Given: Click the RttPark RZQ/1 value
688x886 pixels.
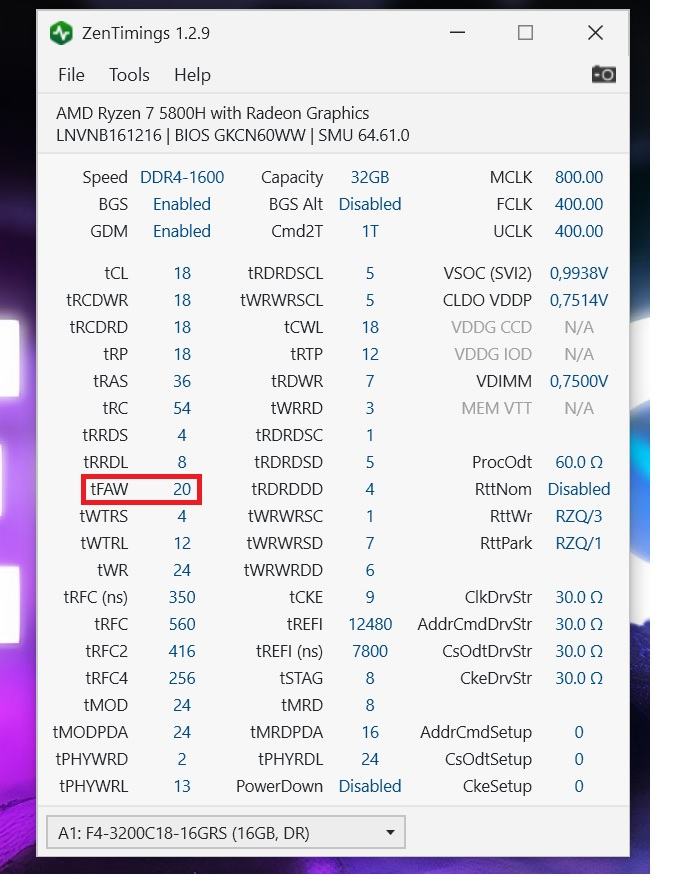Looking at the screenshot, I should coord(579,544).
